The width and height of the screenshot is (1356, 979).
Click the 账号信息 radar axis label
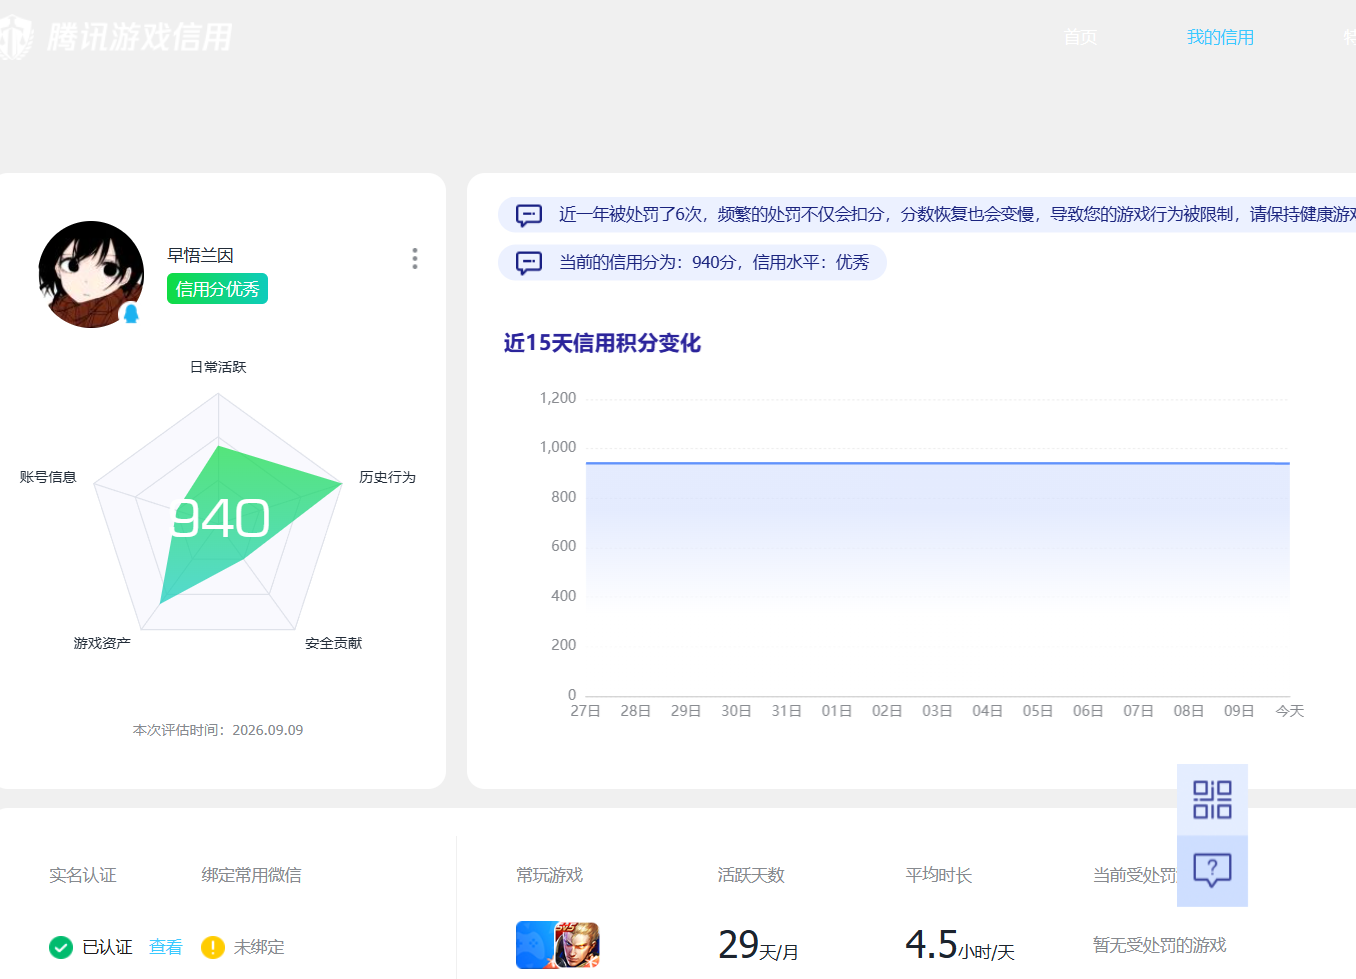point(48,477)
